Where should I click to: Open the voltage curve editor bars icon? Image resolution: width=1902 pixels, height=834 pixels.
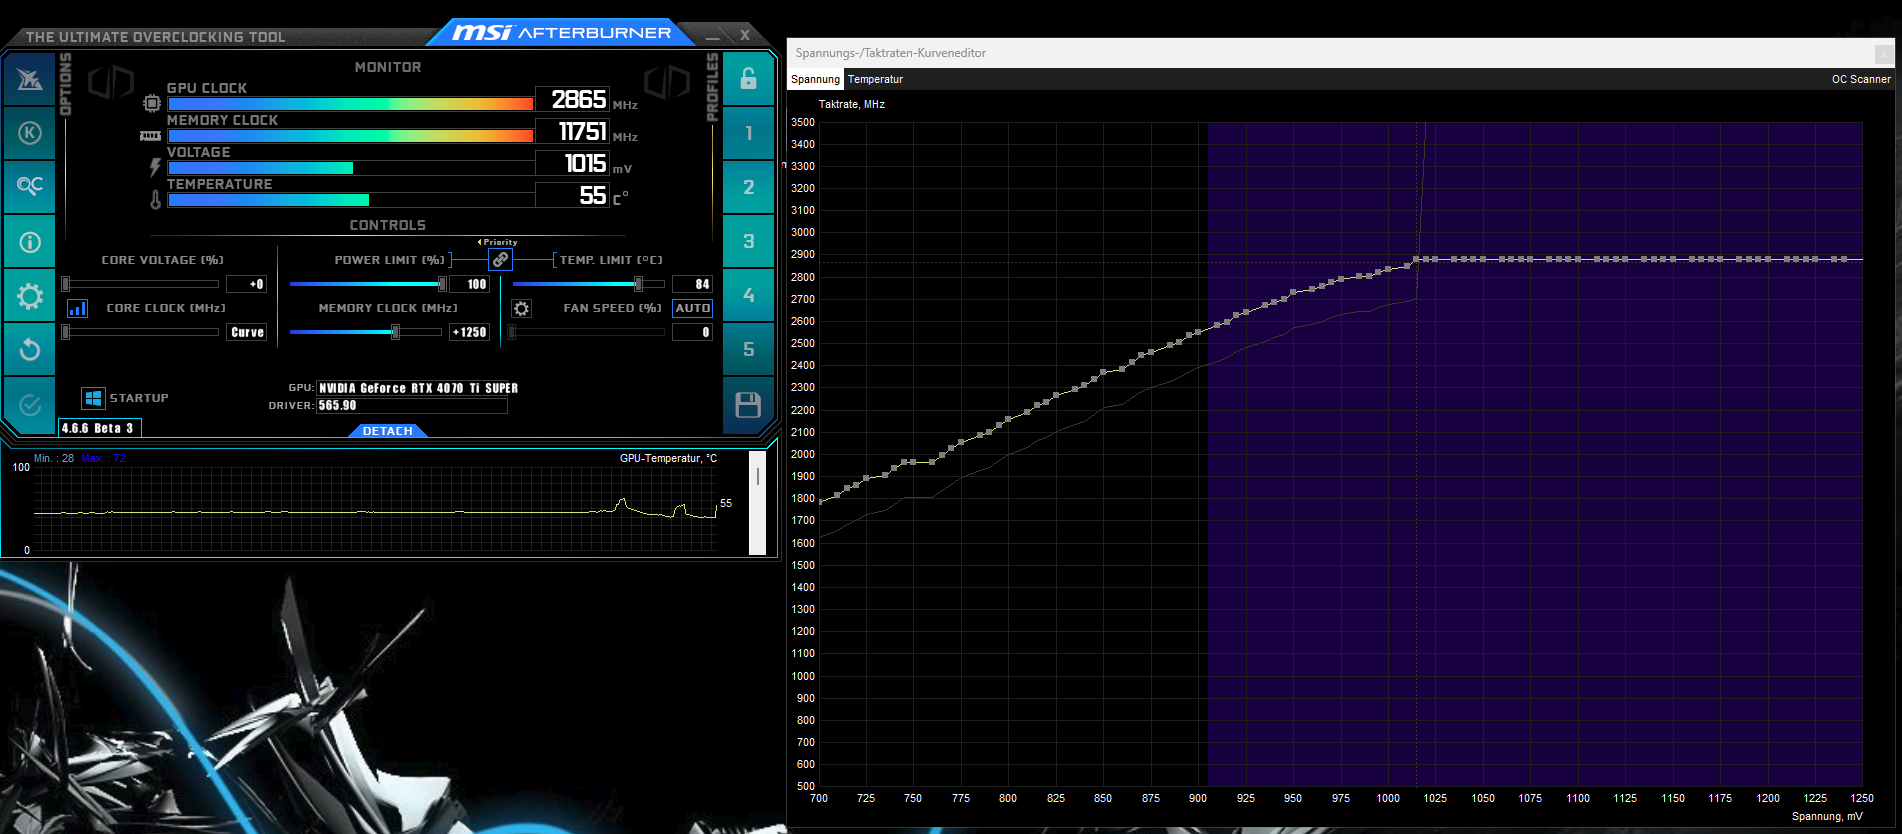[x=77, y=308]
